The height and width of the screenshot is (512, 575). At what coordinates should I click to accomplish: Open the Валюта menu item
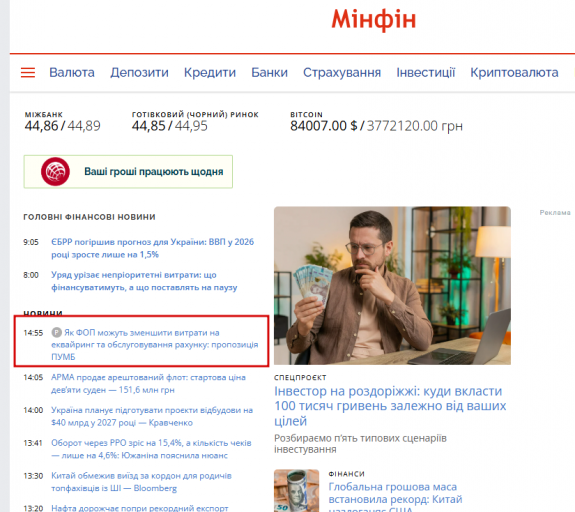point(72,72)
